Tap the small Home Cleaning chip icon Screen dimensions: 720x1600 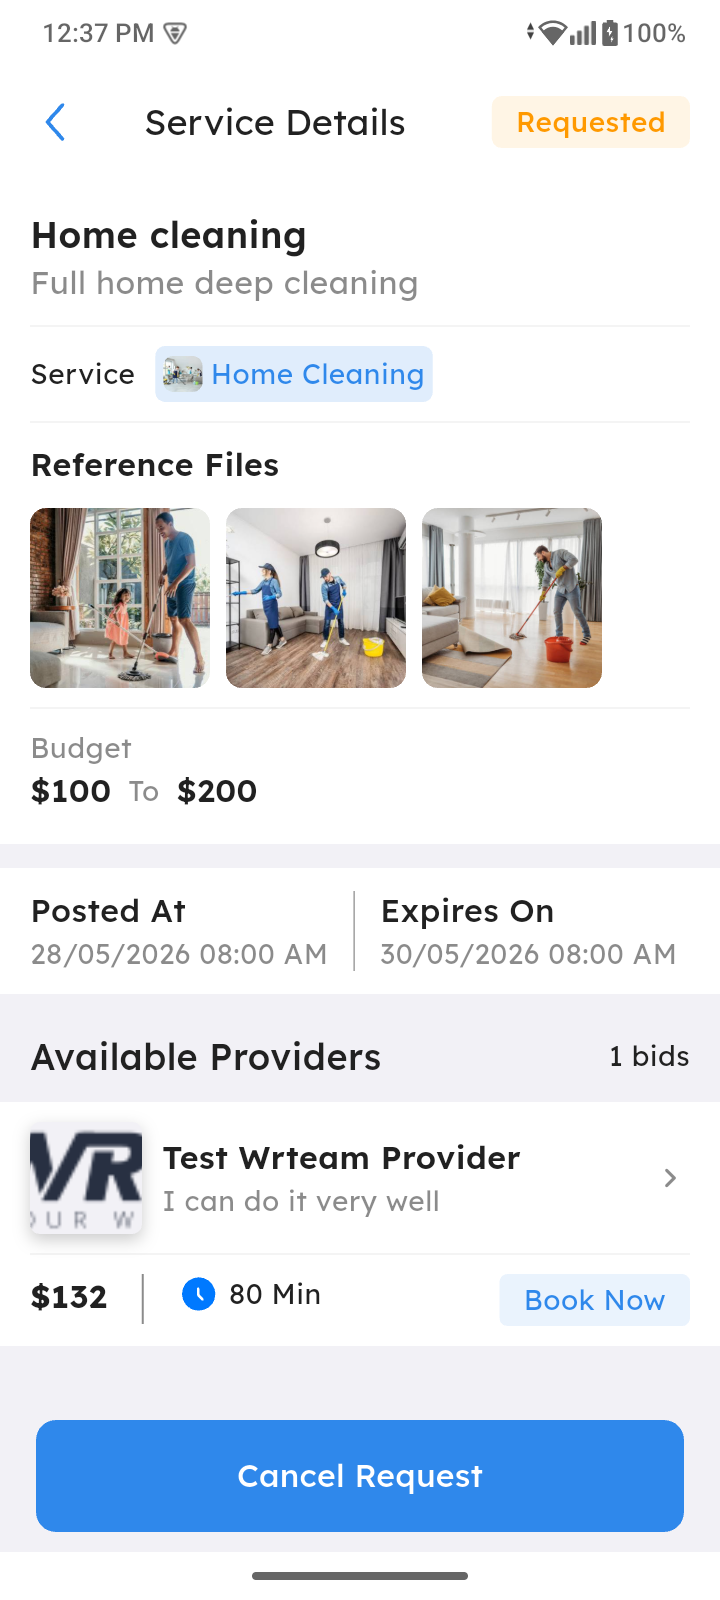click(x=183, y=374)
